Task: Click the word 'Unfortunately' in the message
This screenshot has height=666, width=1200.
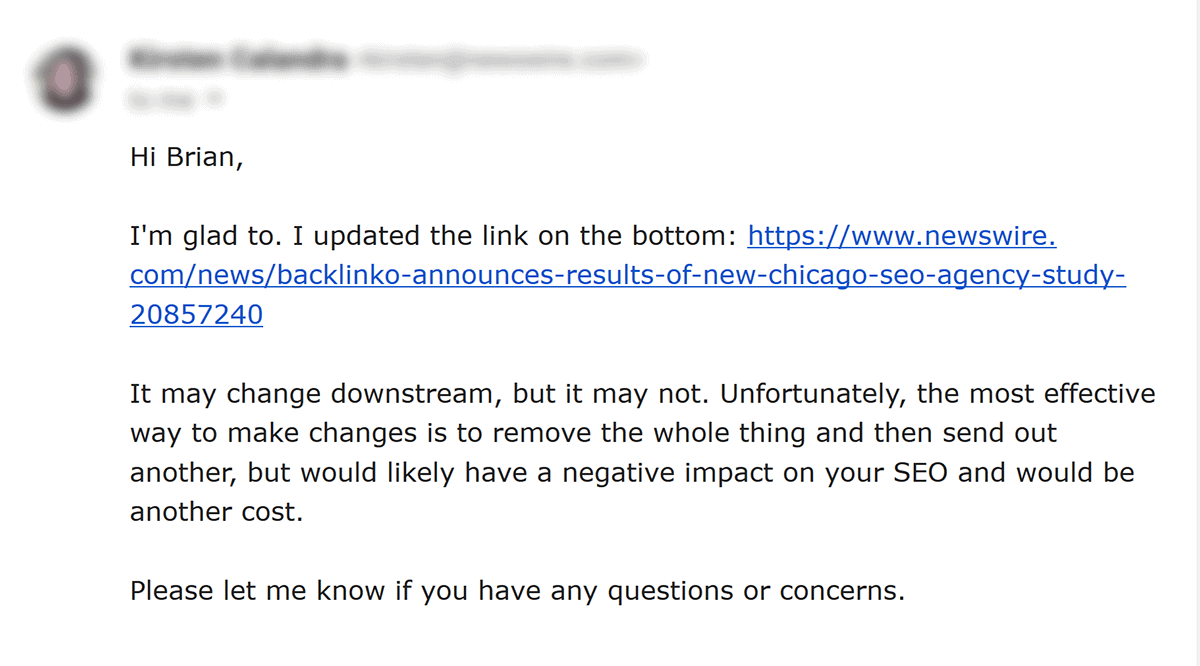Action: click(x=811, y=394)
